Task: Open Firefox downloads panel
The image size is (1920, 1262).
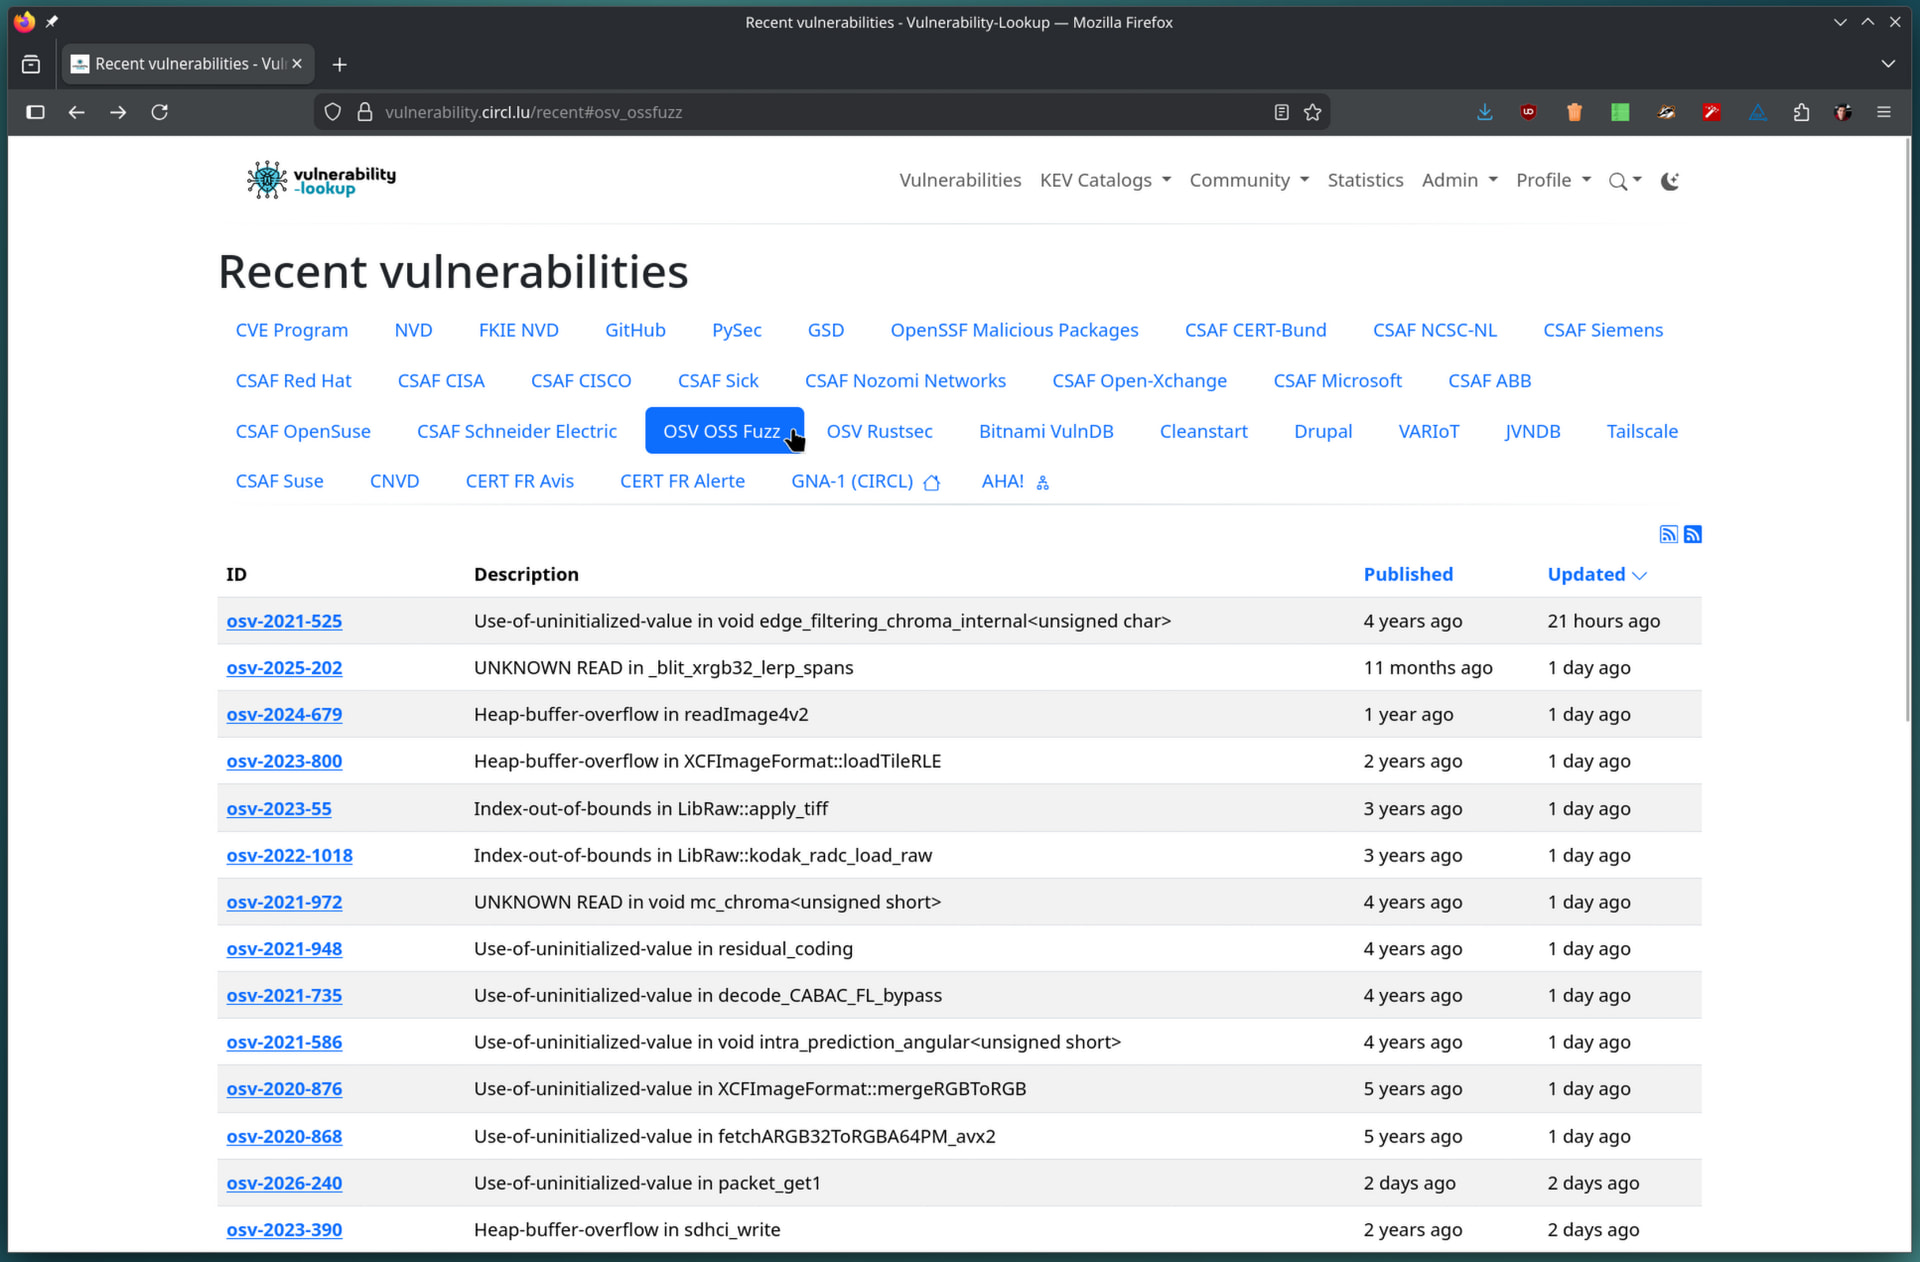Action: pyautogui.click(x=1484, y=112)
